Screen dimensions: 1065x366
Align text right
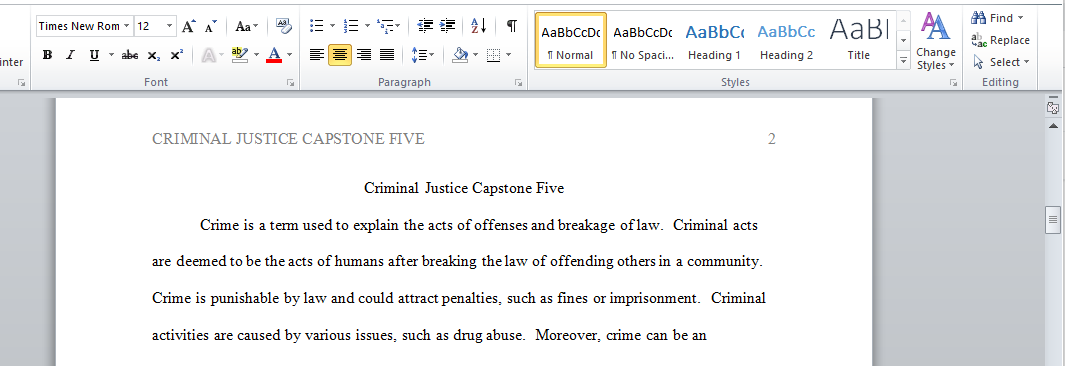(364, 55)
